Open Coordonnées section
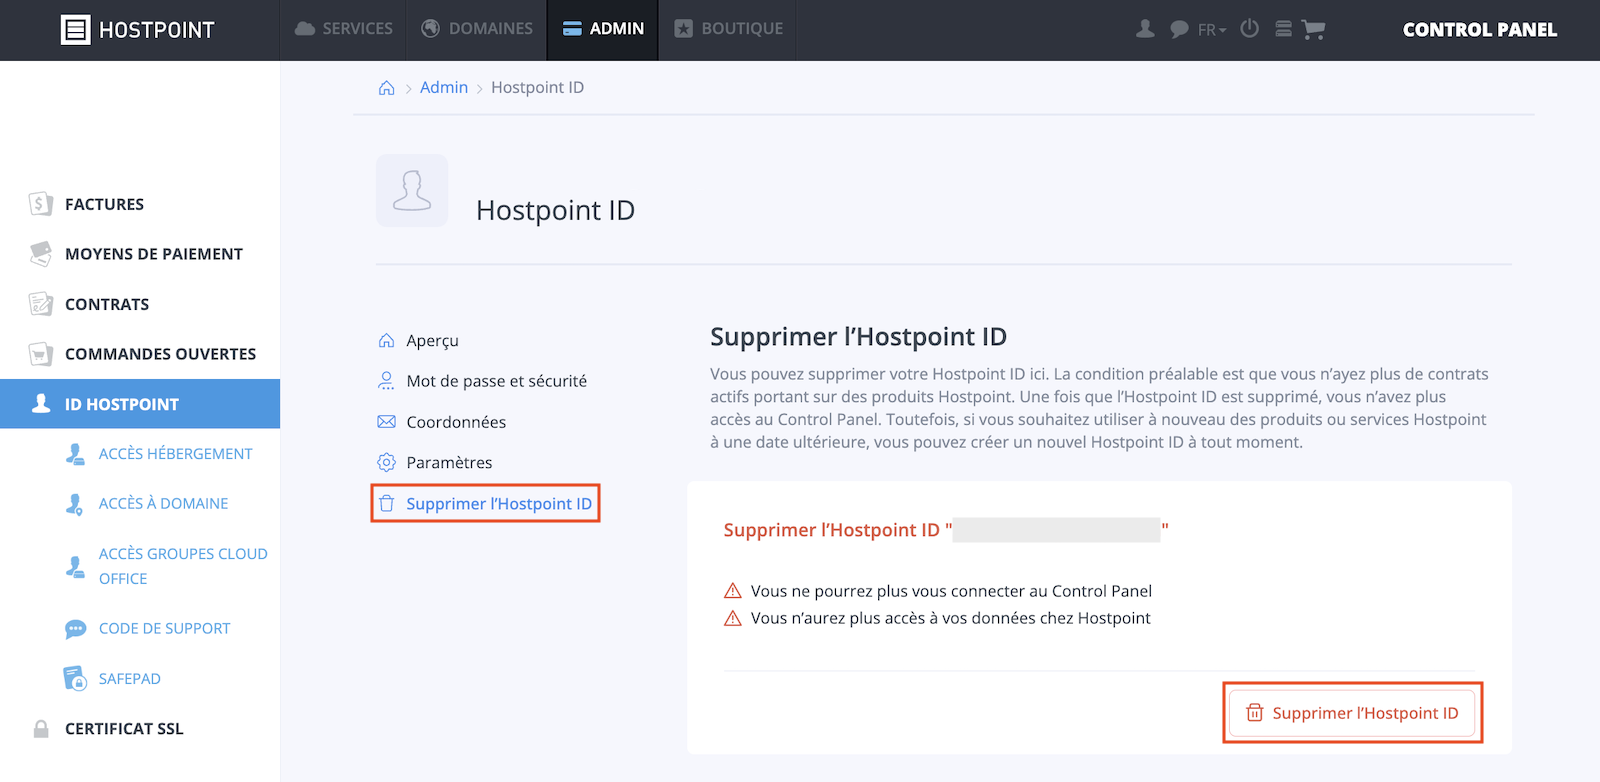This screenshot has width=1600, height=782. (x=456, y=422)
